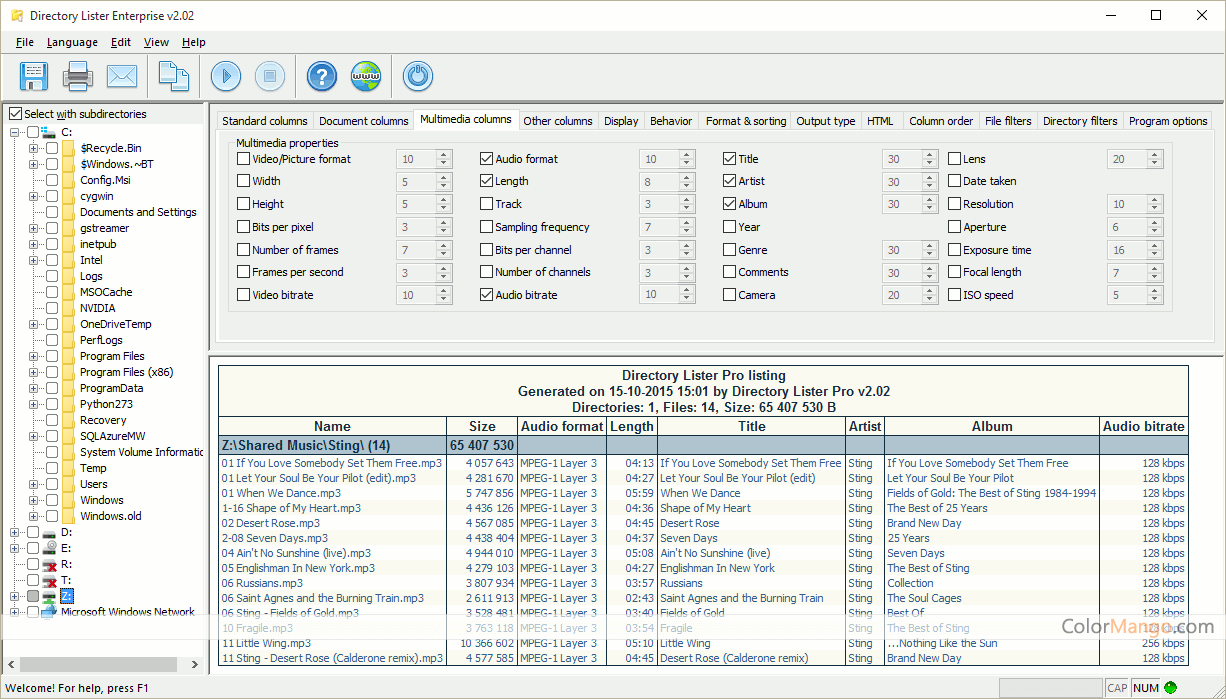
Task: Expand the Program Files folder node
Action: 33,356
